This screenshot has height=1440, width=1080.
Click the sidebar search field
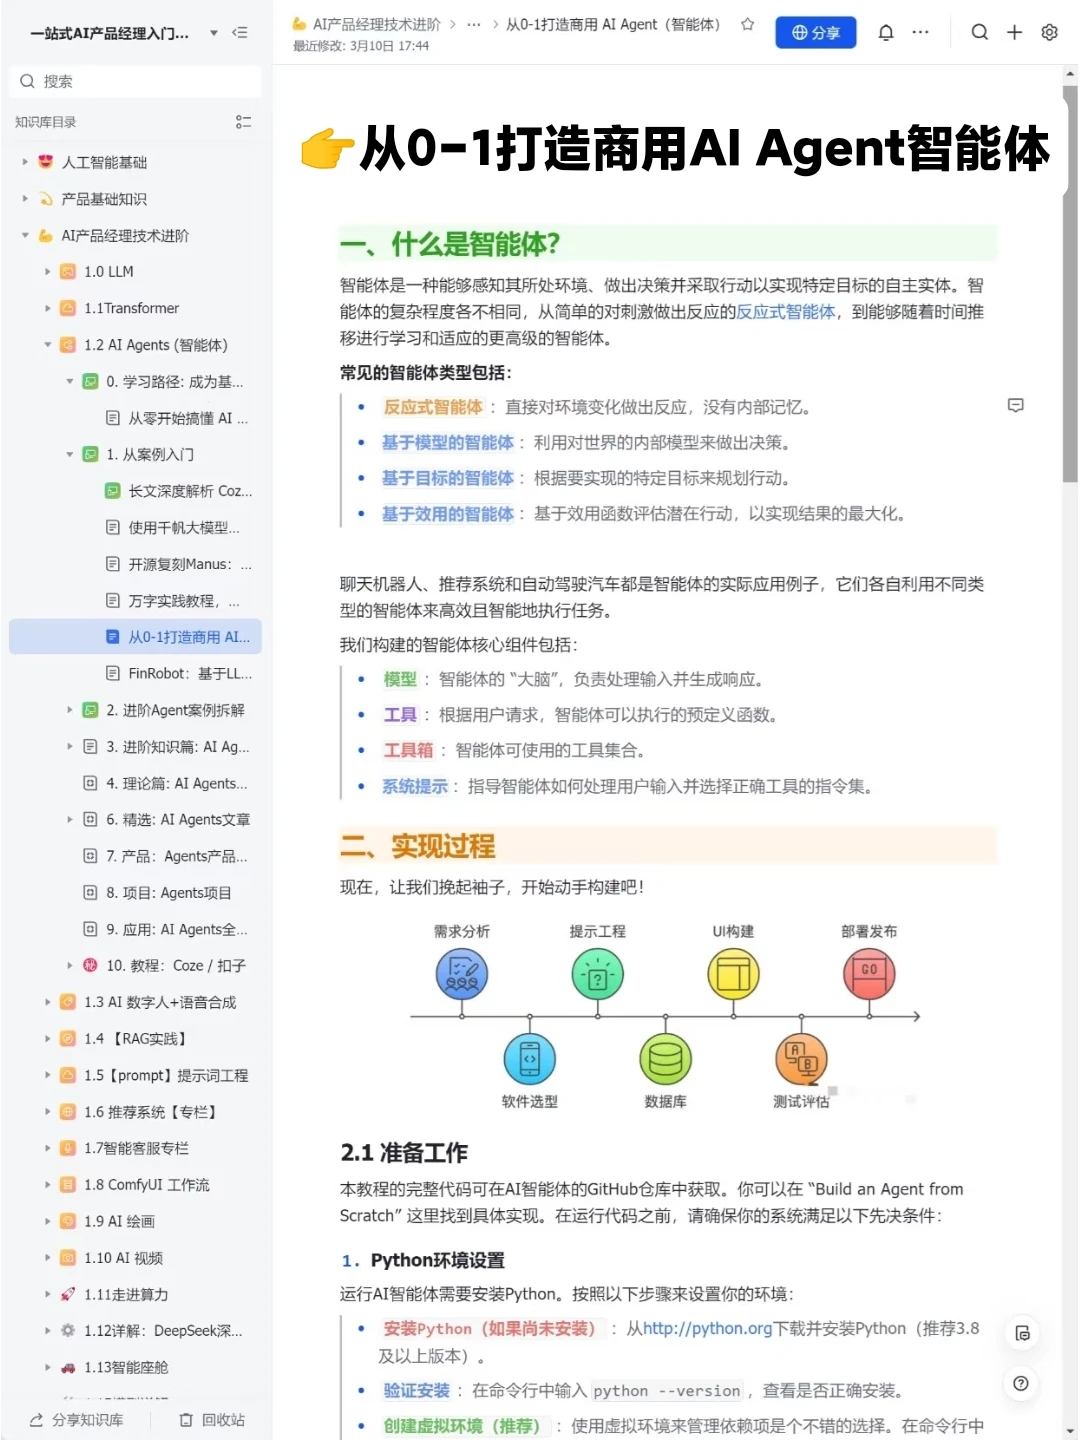(x=135, y=81)
